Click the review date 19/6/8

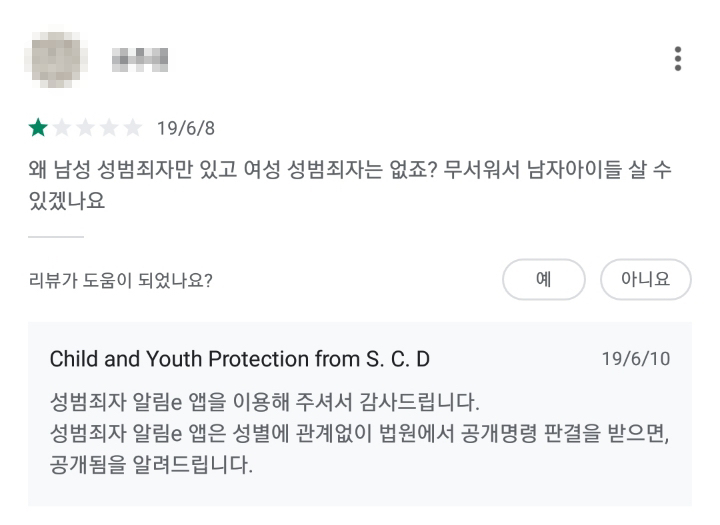[x=186, y=128]
